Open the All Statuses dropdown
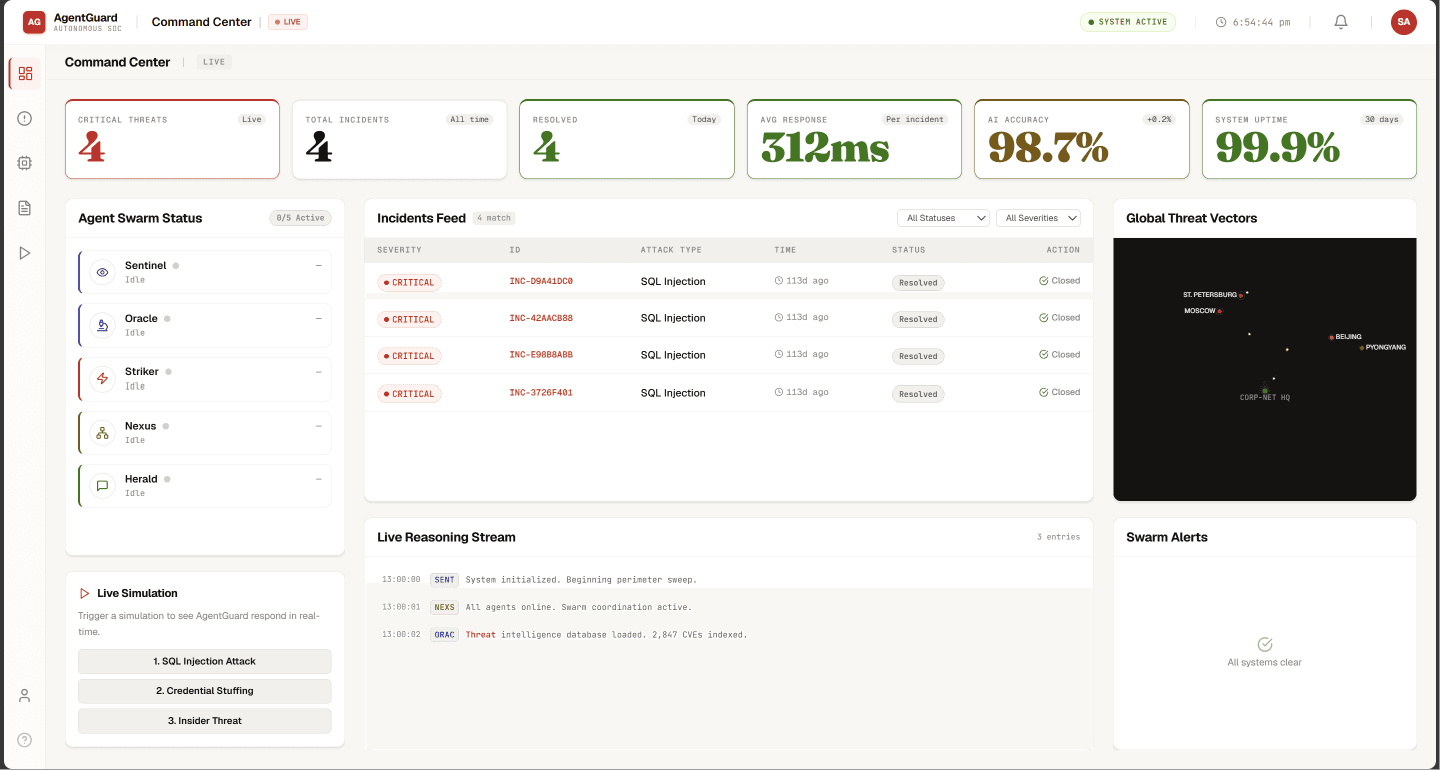Image resolution: width=1440 pixels, height=770 pixels. (x=943, y=218)
